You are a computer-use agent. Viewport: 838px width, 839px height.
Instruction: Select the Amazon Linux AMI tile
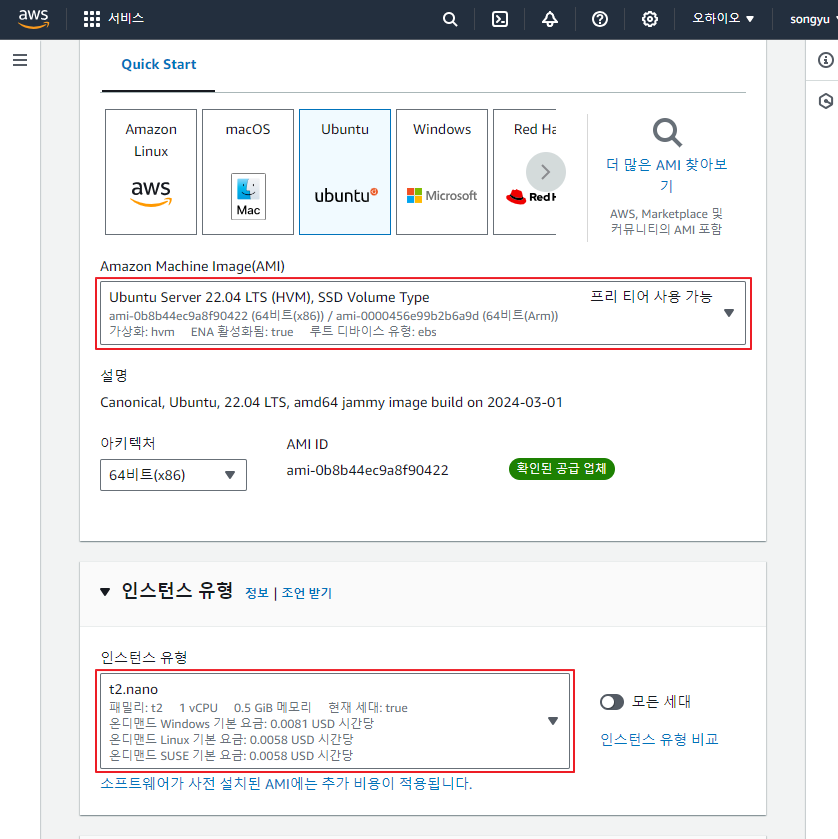coord(151,172)
